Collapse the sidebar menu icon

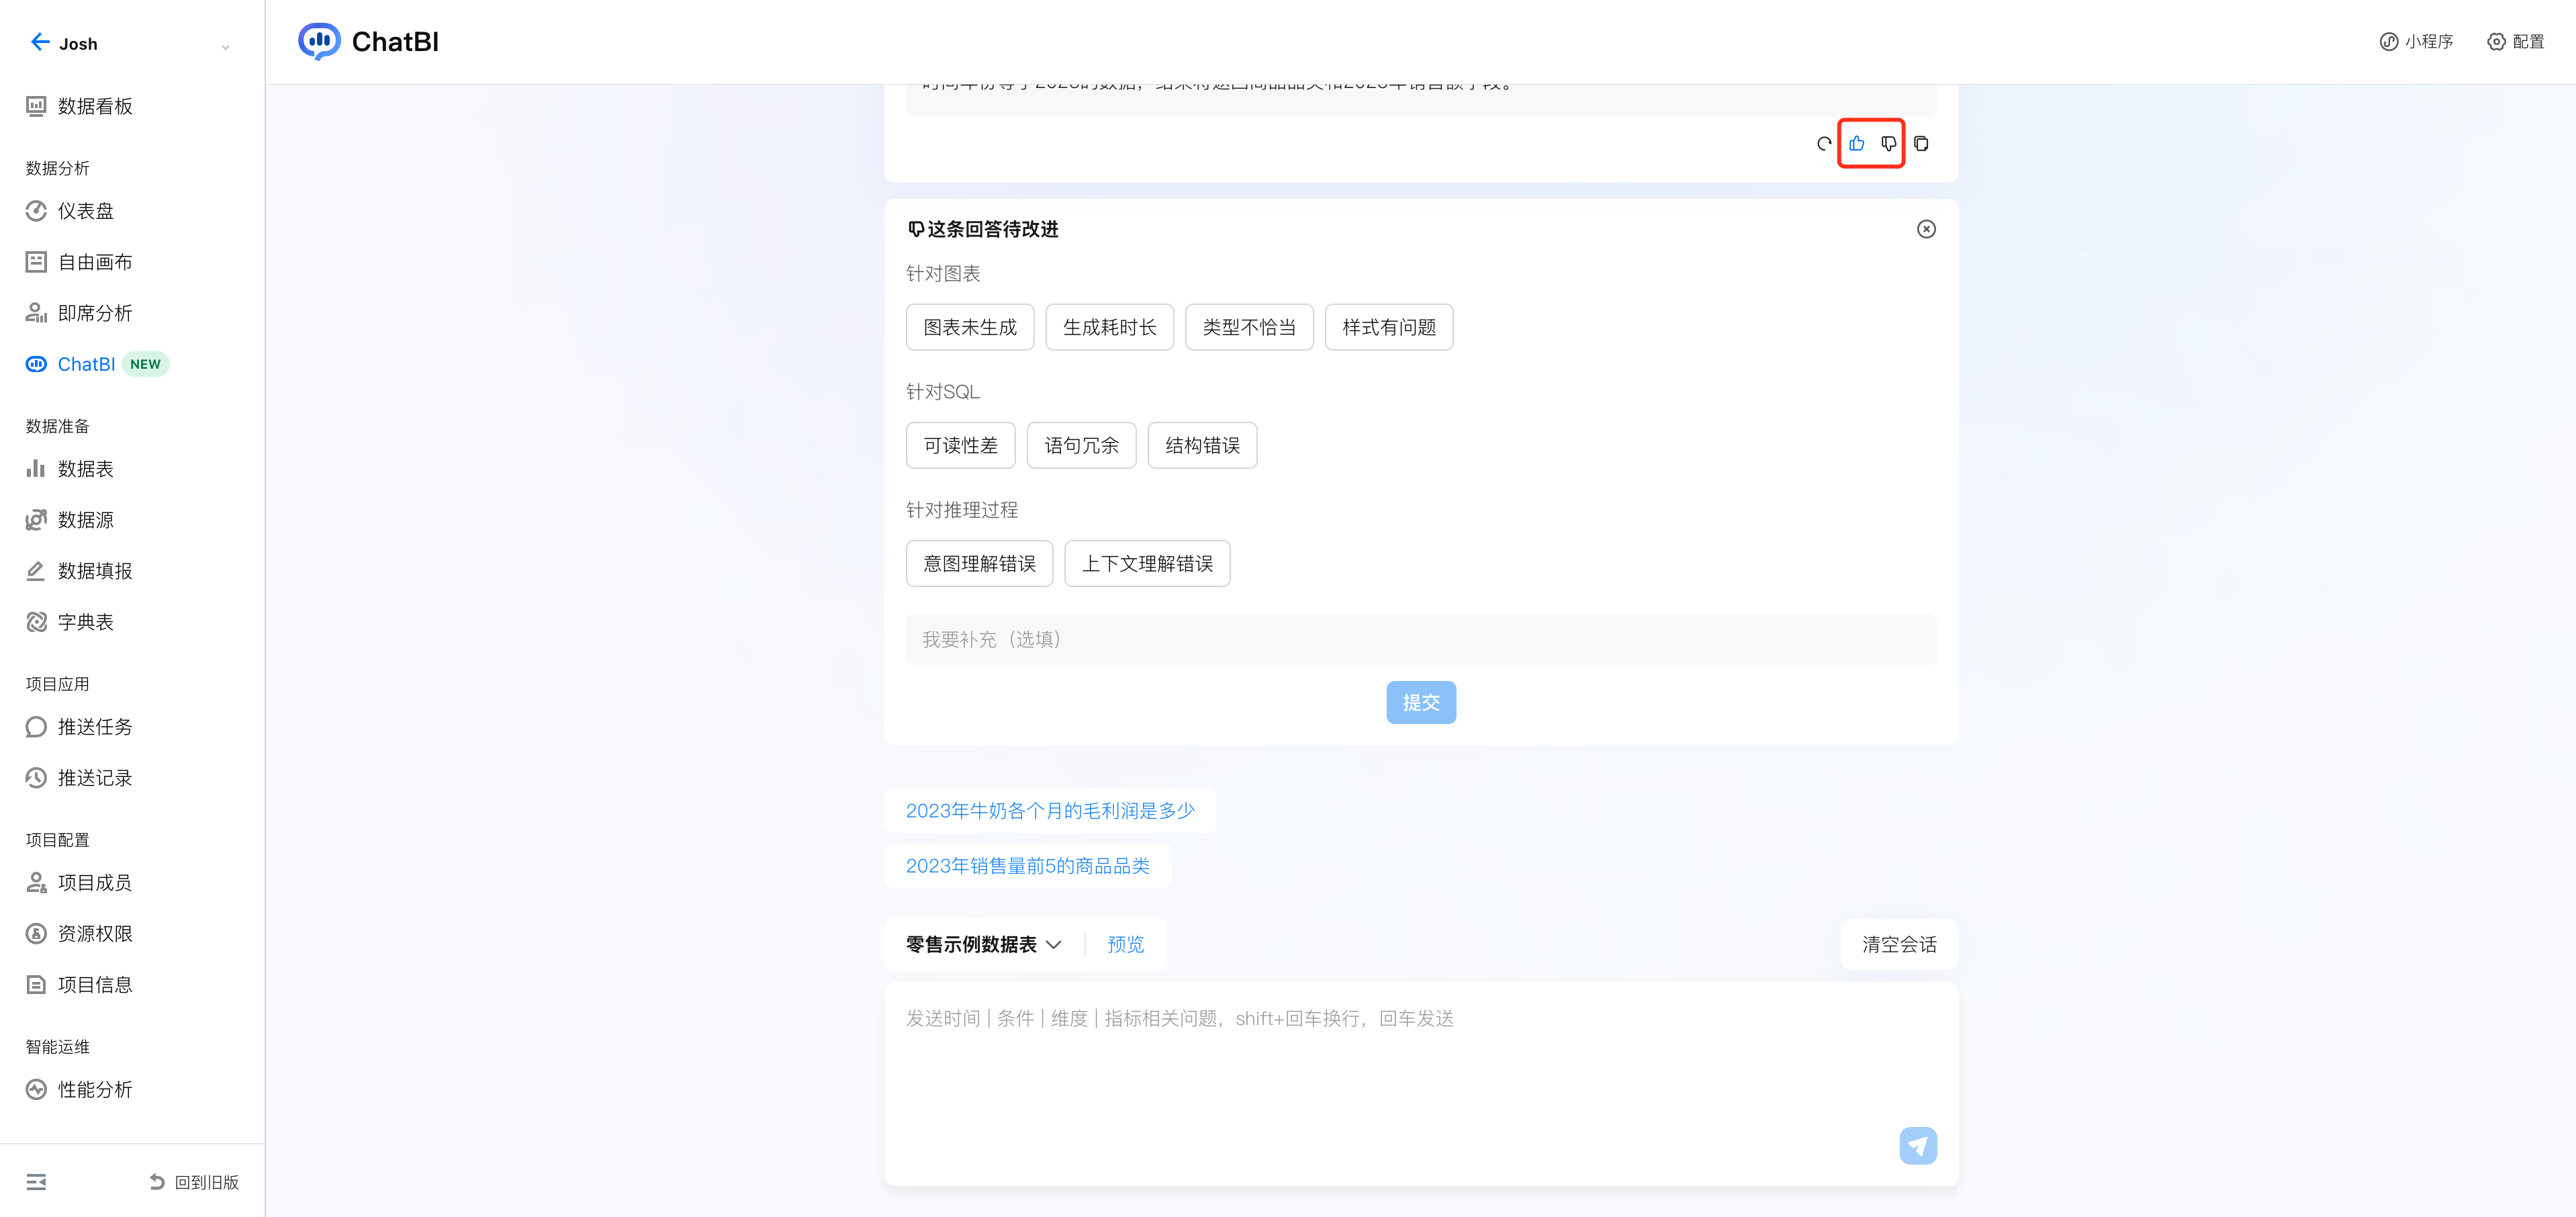point(36,1182)
